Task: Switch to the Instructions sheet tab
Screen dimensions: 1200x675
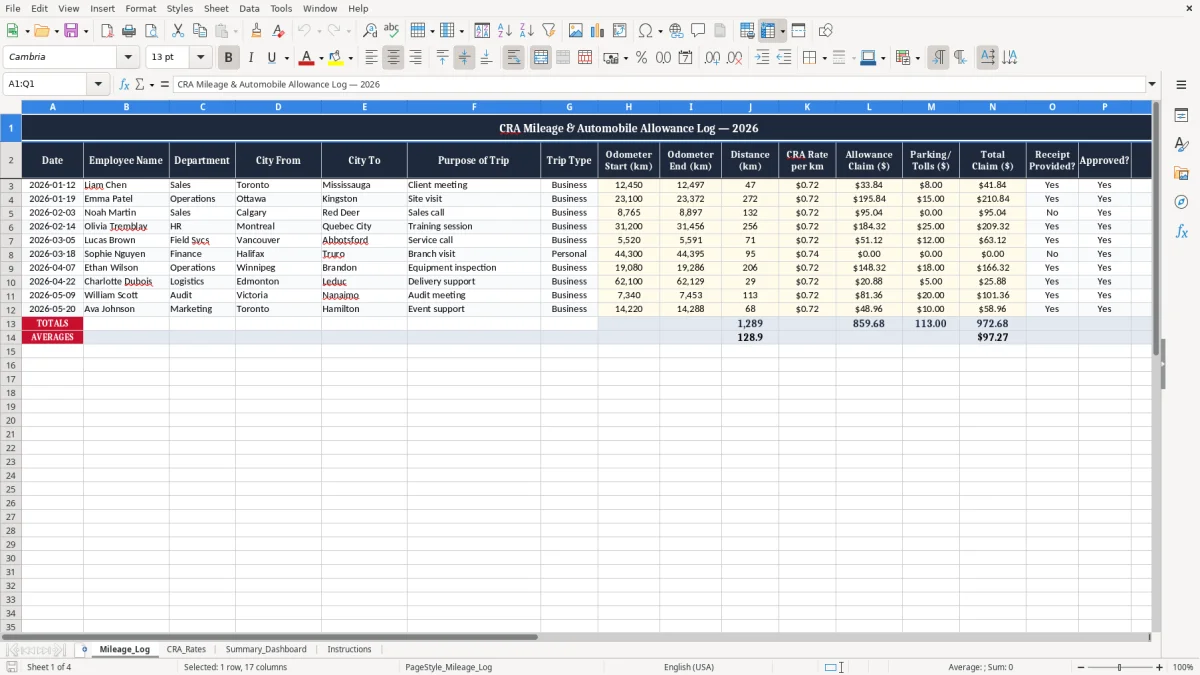Action: (349, 650)
